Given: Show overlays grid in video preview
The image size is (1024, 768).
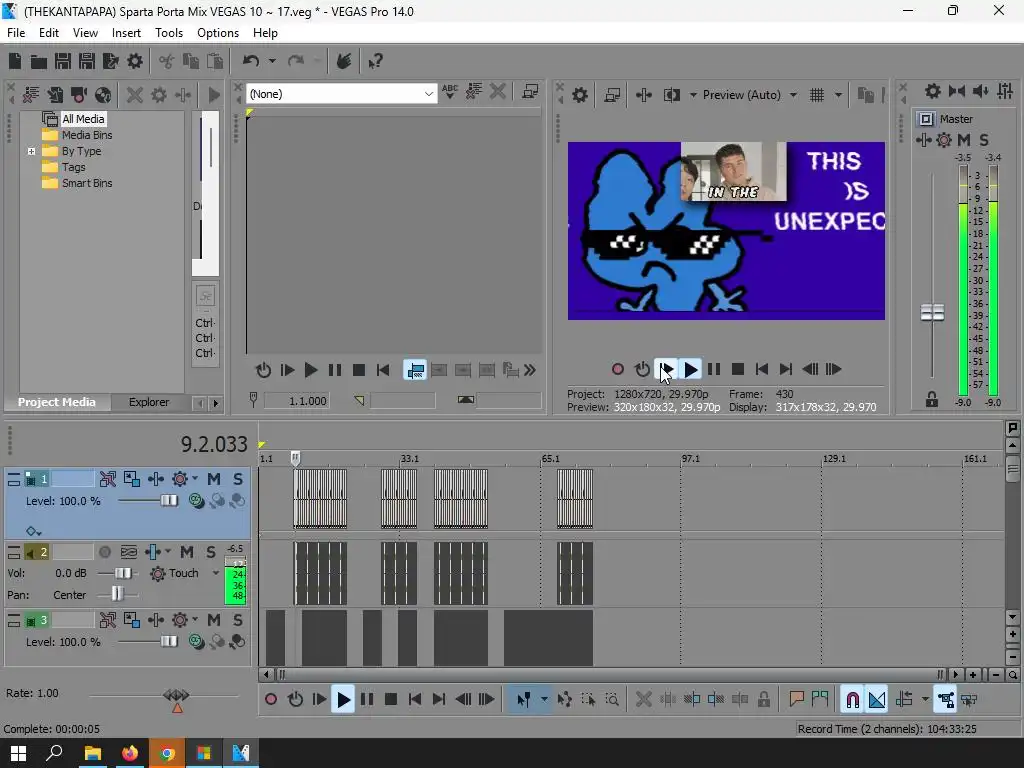Looking at the screenshot, I should (x=816, y=95).
